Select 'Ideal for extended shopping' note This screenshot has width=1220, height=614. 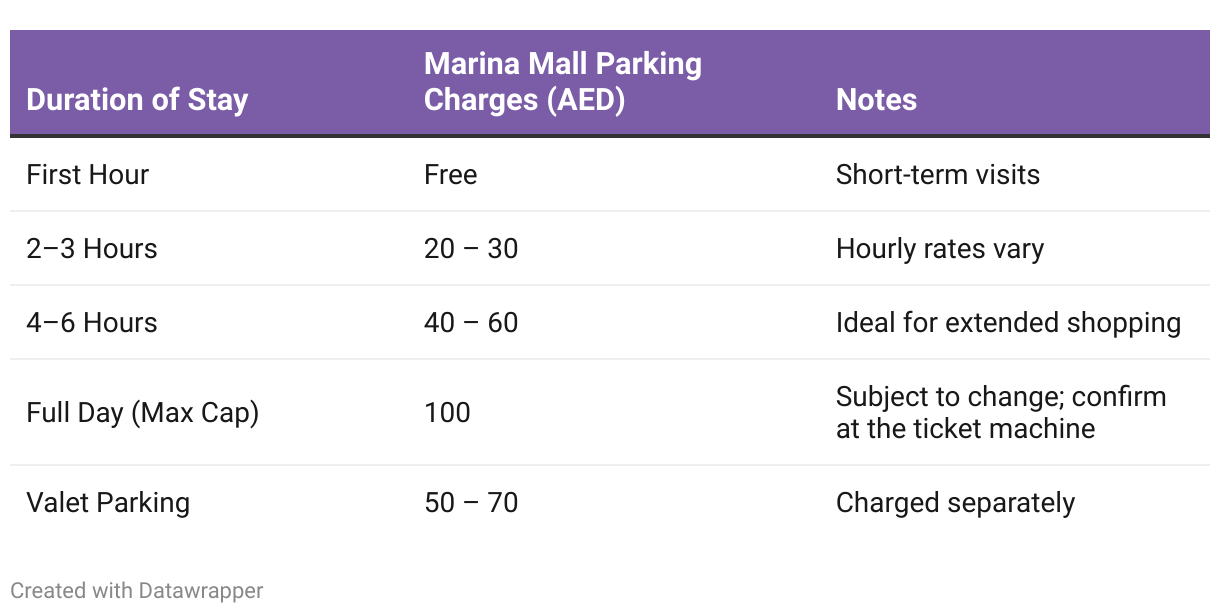pos(1008,322)
